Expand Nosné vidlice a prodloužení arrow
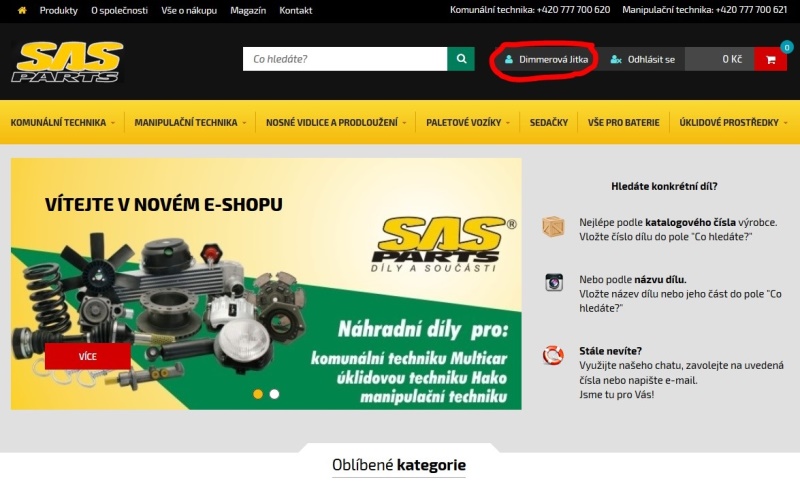 click(x=405, y=123)
